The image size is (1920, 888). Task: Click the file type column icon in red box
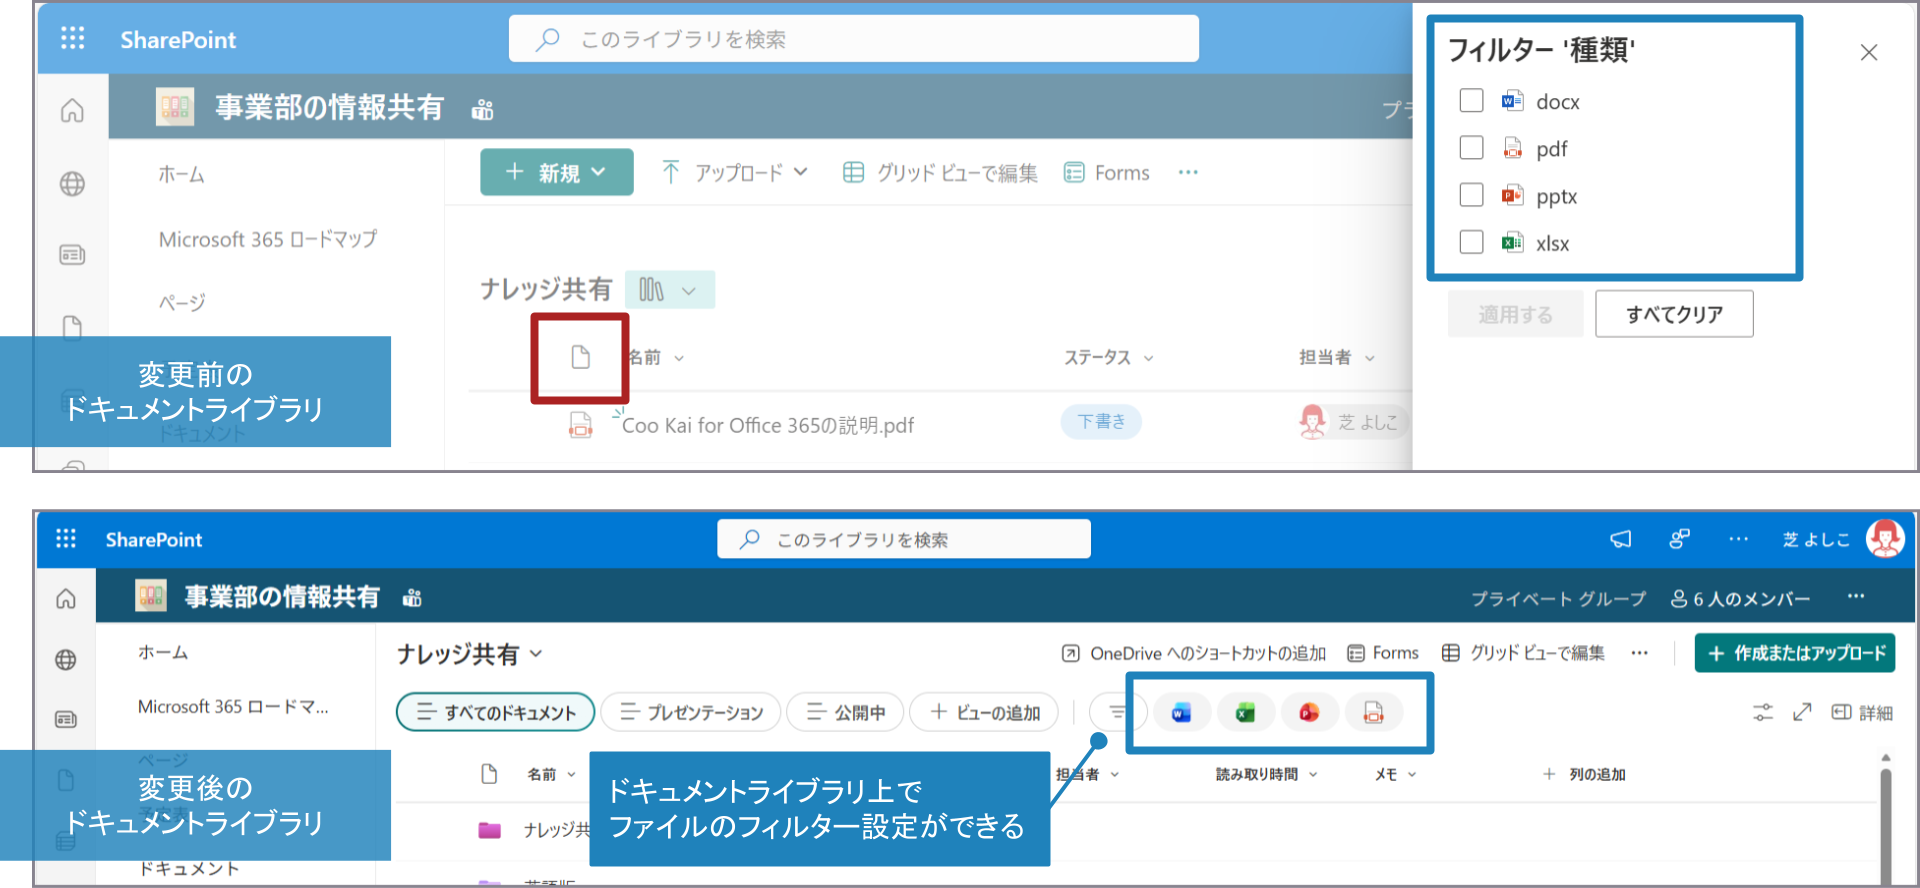click(580, 357)
